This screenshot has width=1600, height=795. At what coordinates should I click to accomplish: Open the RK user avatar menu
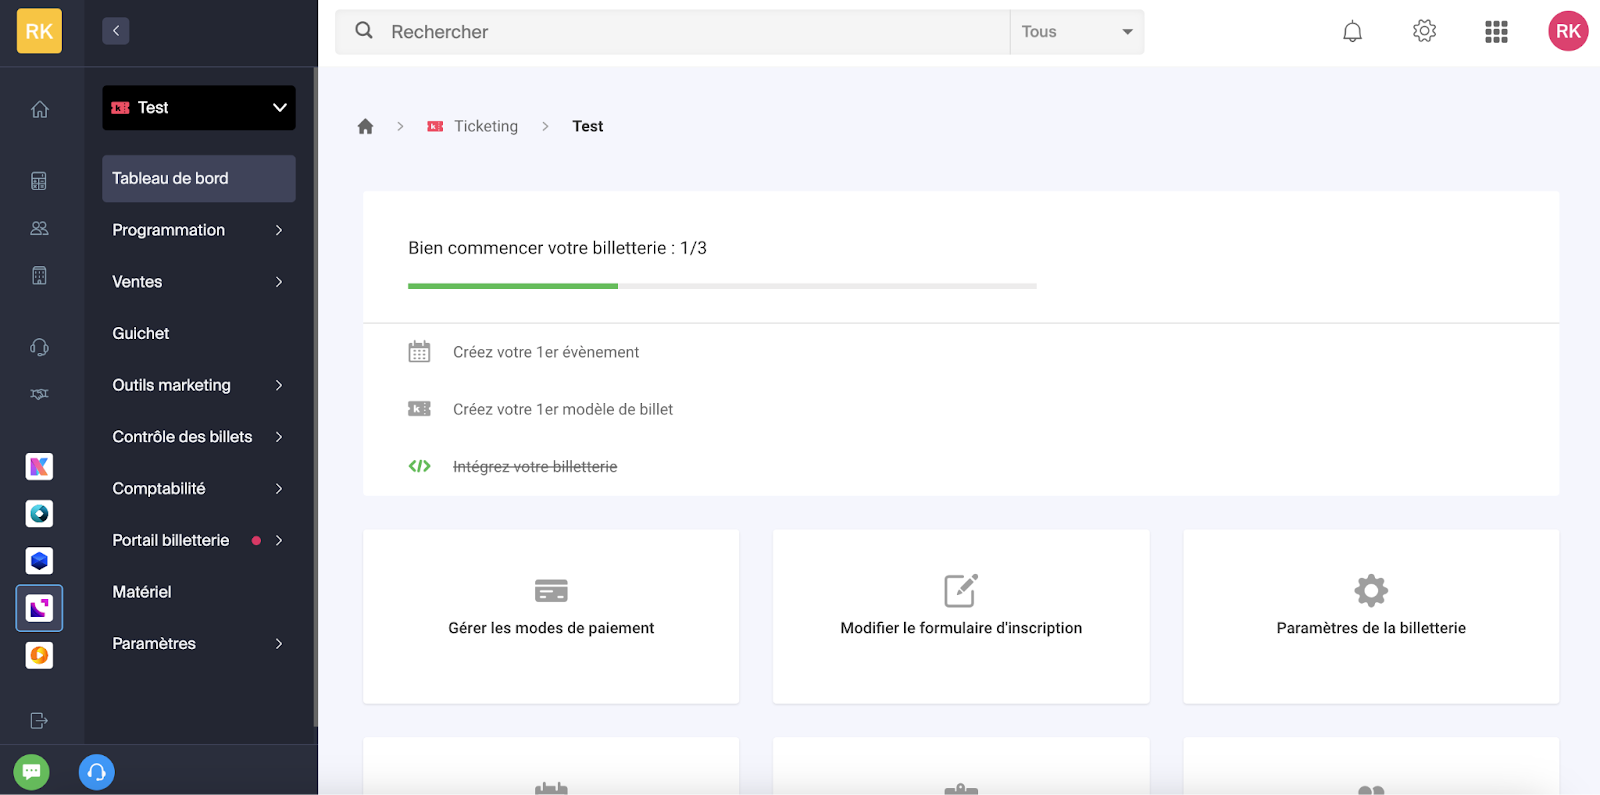click(1567, 32)
